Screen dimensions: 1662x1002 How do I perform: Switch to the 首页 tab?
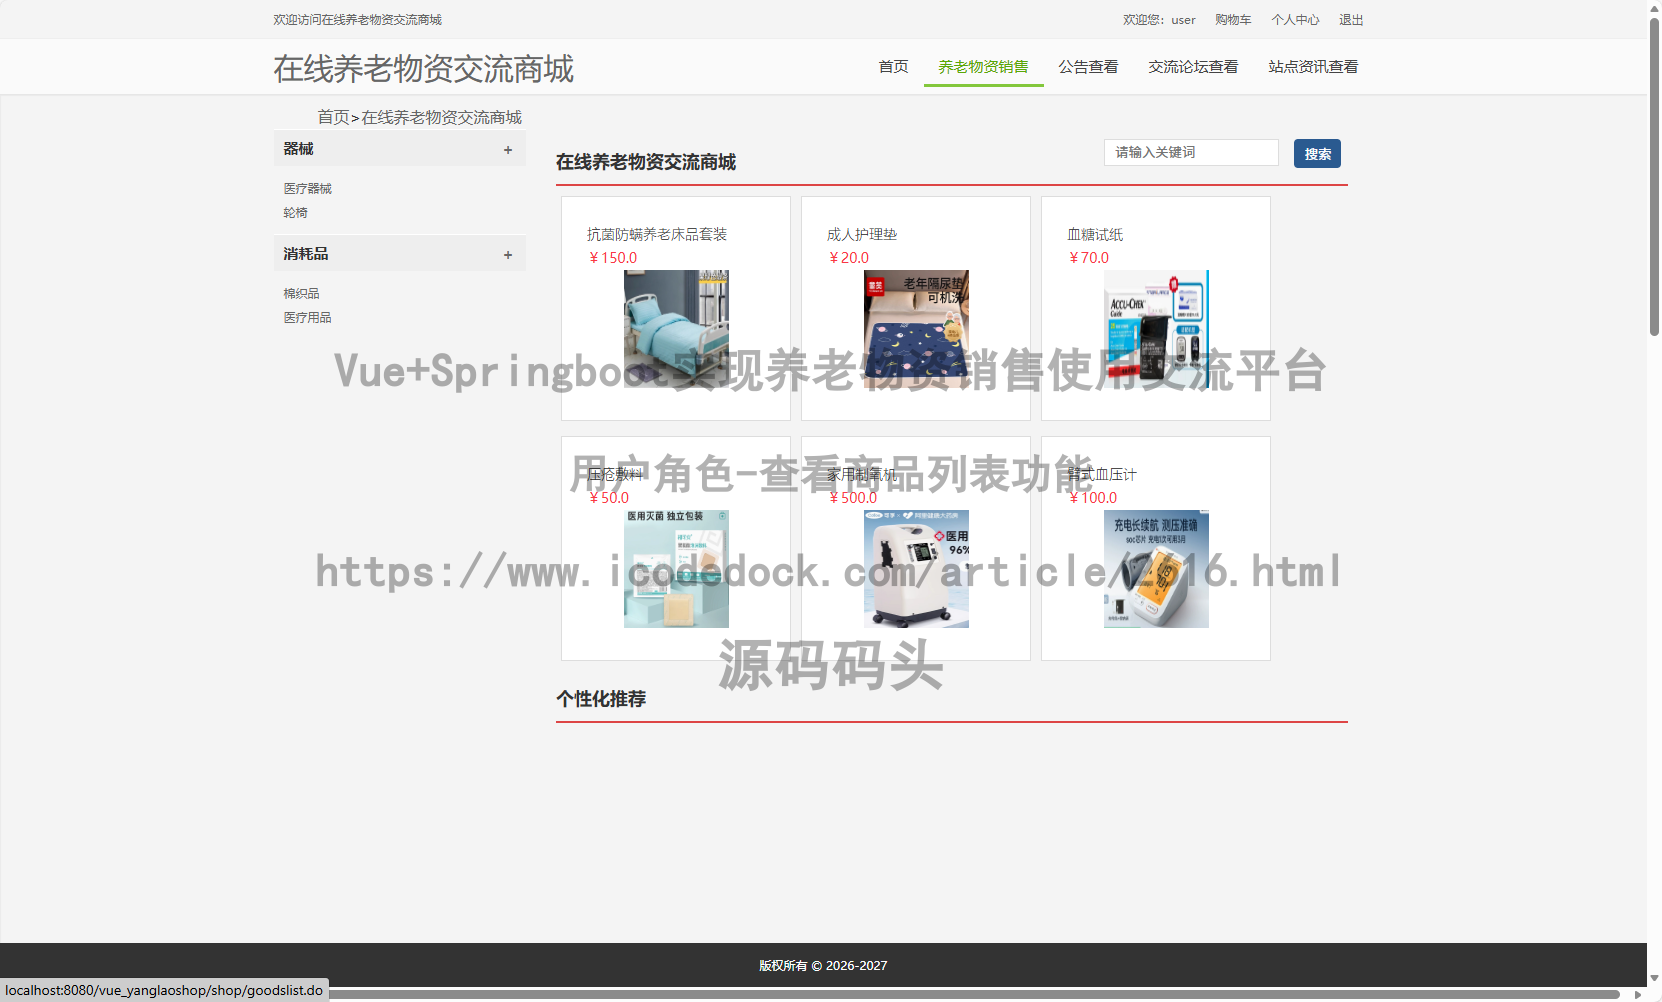point(893,67)
